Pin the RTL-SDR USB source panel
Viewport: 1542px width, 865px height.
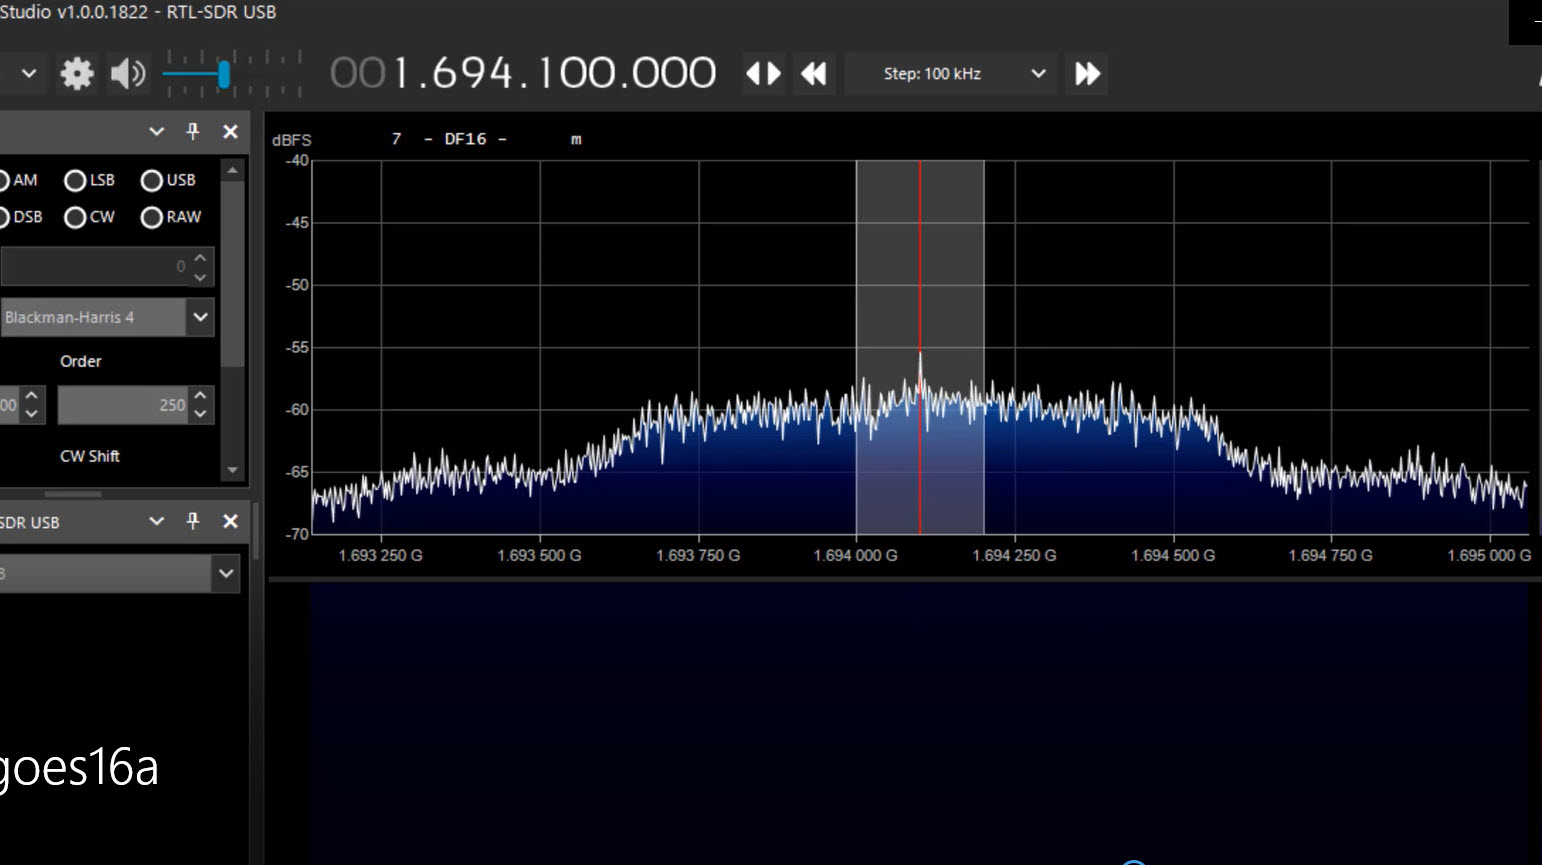(x=192, y=521)
